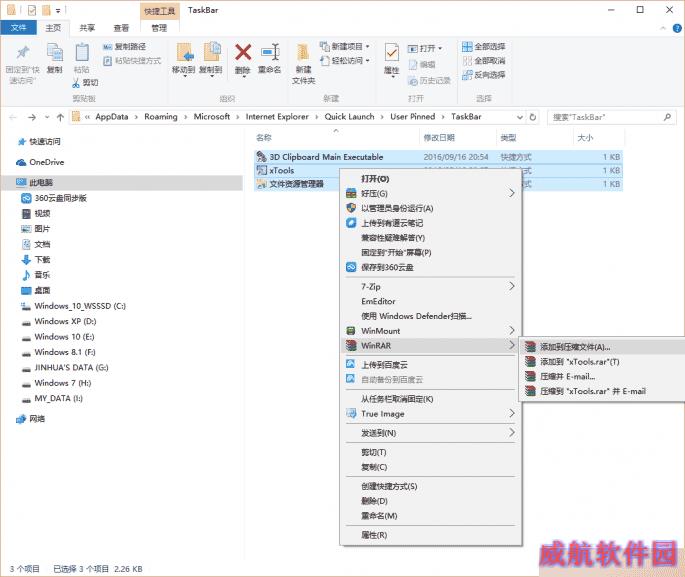
Task: Click the 360 cloud drive sidebar icon
Action: pyautogui.click(x=26, y=198)
